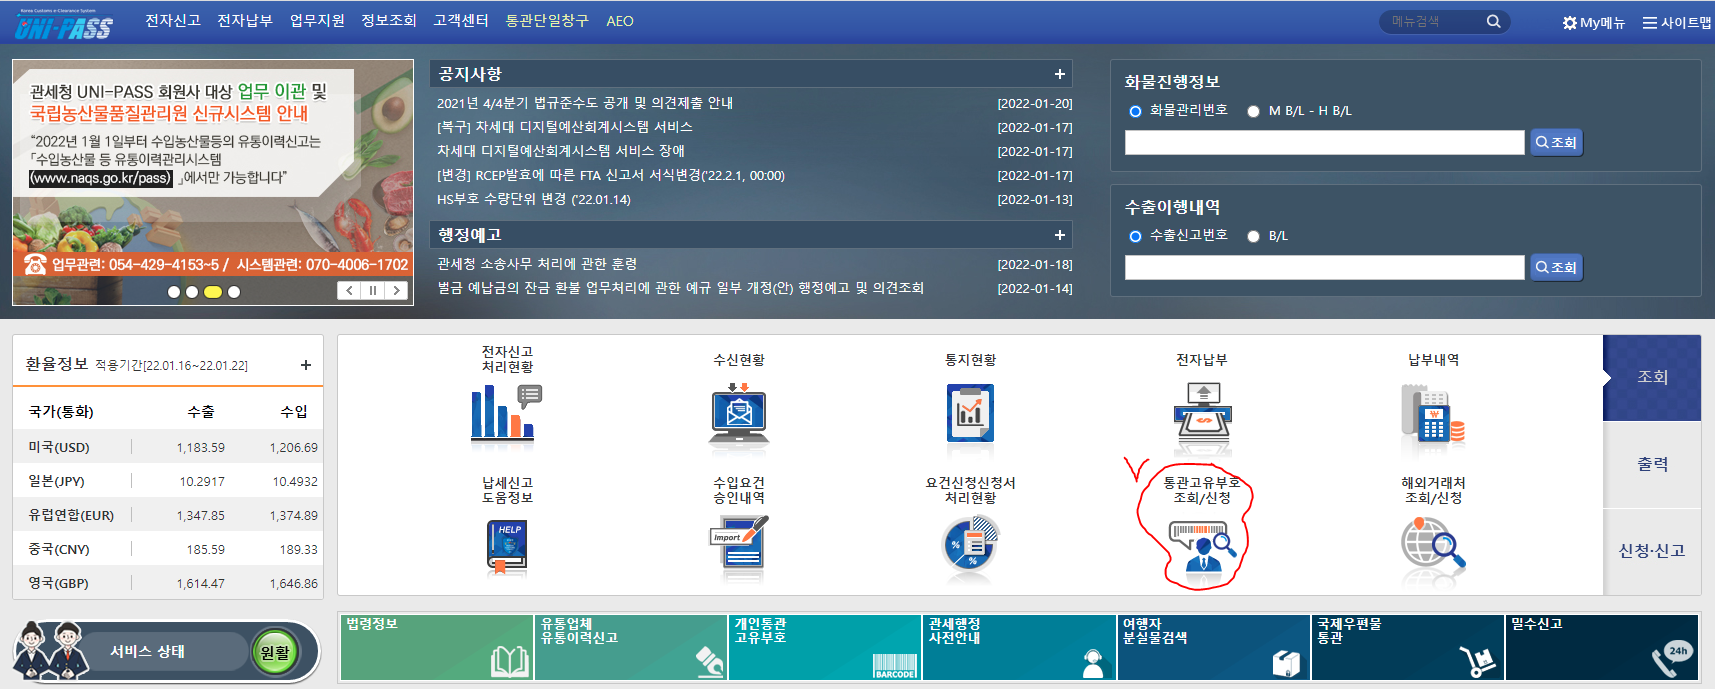
Task: Select the M B/L - H B/L radio button
Action: pos(1253,111)
